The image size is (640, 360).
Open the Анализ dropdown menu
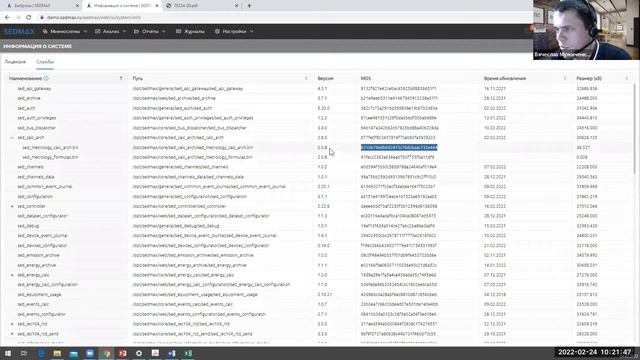[111, 31]
